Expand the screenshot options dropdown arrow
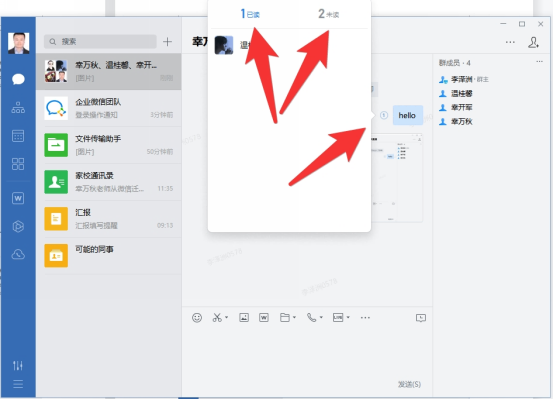Screen dimensions: 554x399 (x=226, y=317)
